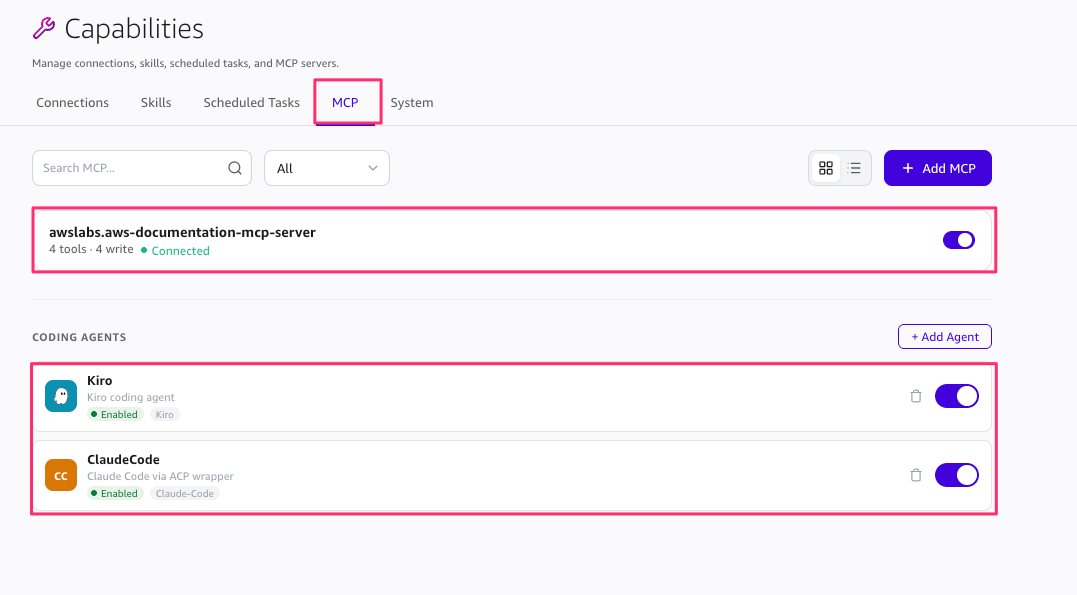Click the Add Agent button
1077x595 pixels.
[944, 337]
